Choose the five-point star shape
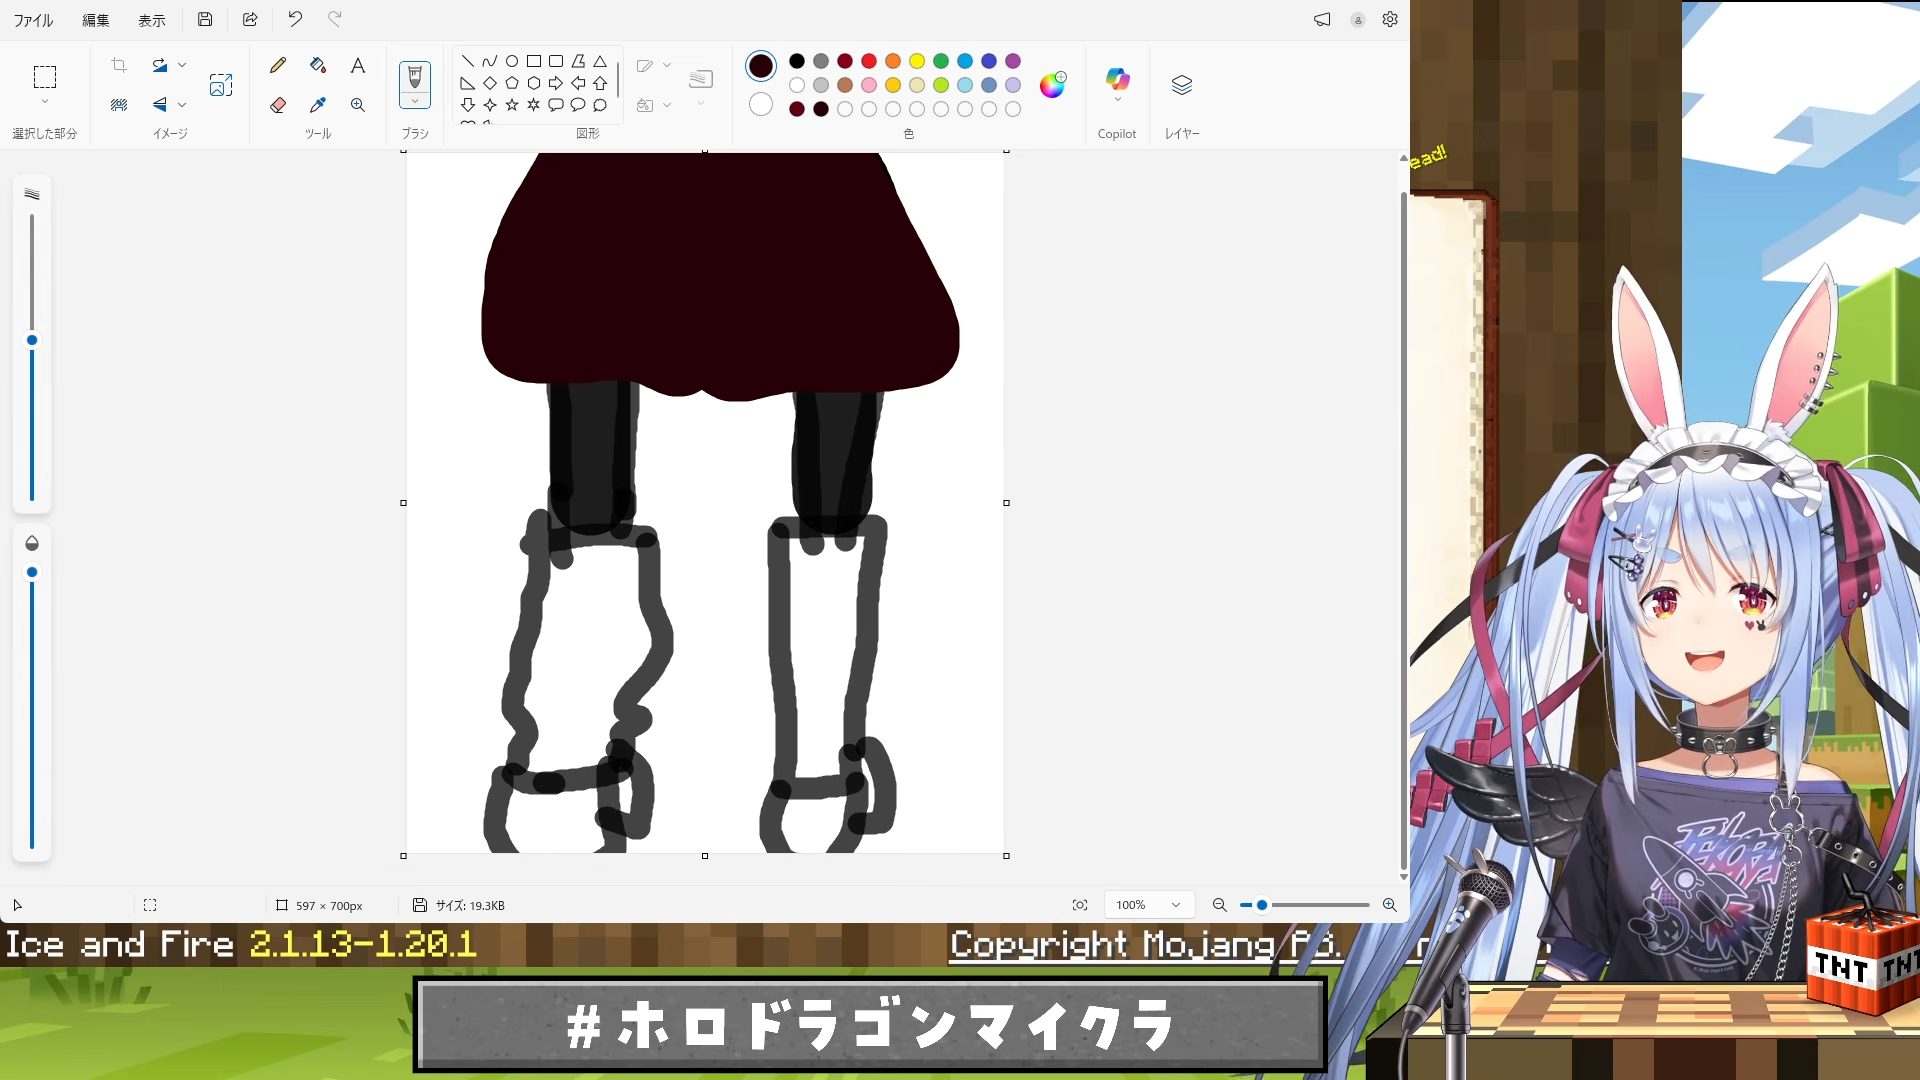1920x1080 pixels. point(512,105)
